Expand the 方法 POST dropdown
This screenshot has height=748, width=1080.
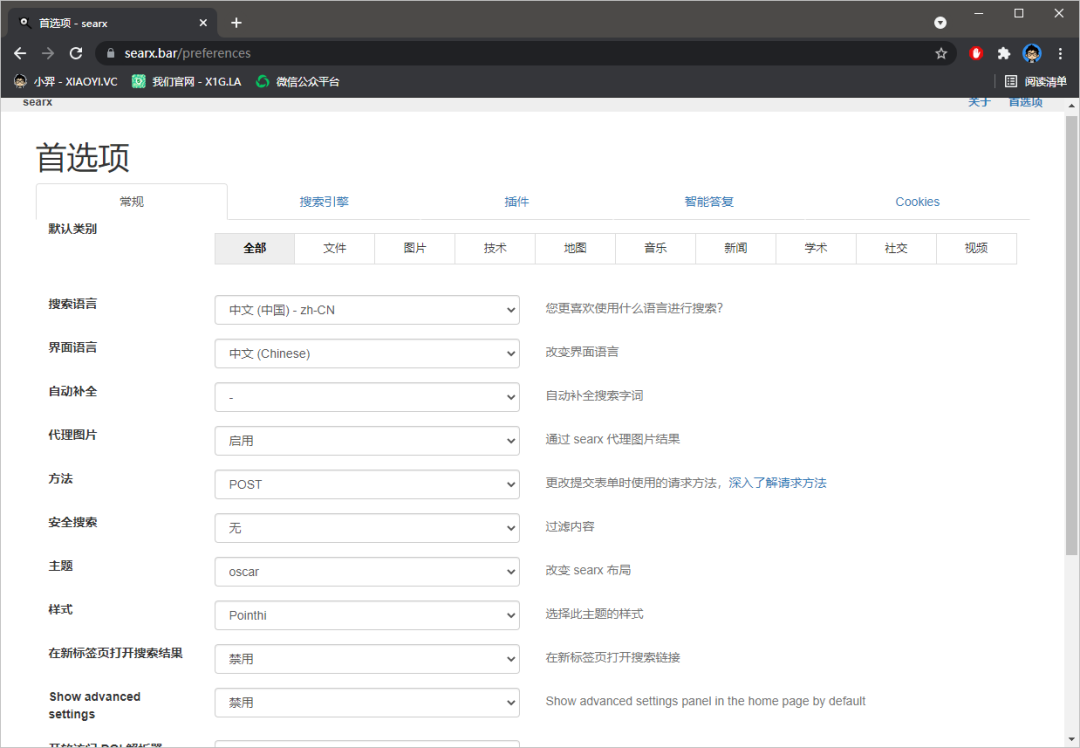[367, 484]
